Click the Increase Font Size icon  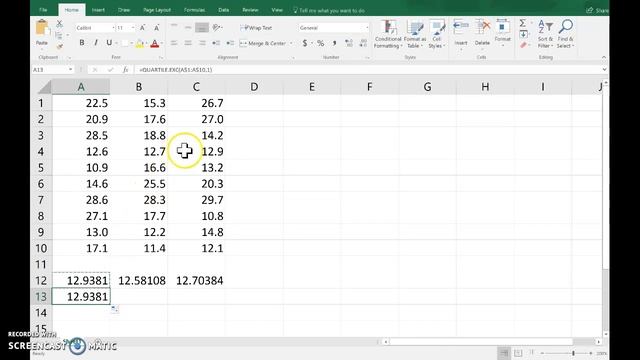(142, 28)
